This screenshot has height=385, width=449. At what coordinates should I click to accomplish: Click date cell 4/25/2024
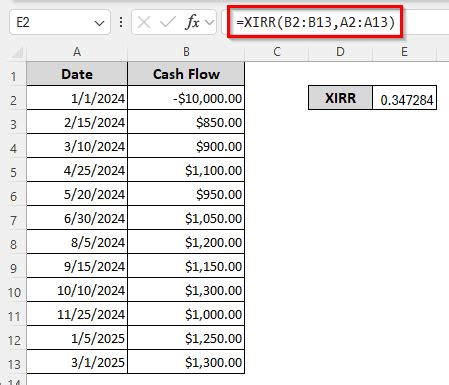click(77, 170)
